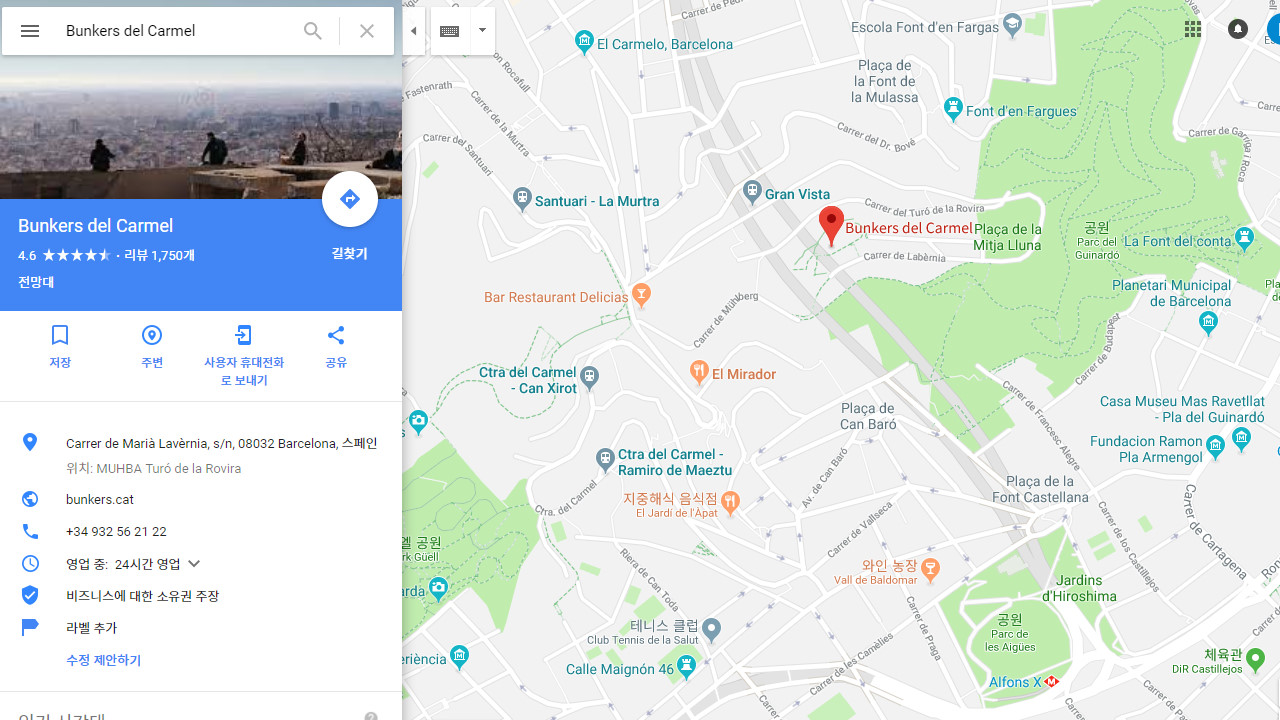Viewport: 1280px width, 720px height.
Task: Send place to phone icon
Action: coord(244,335)
